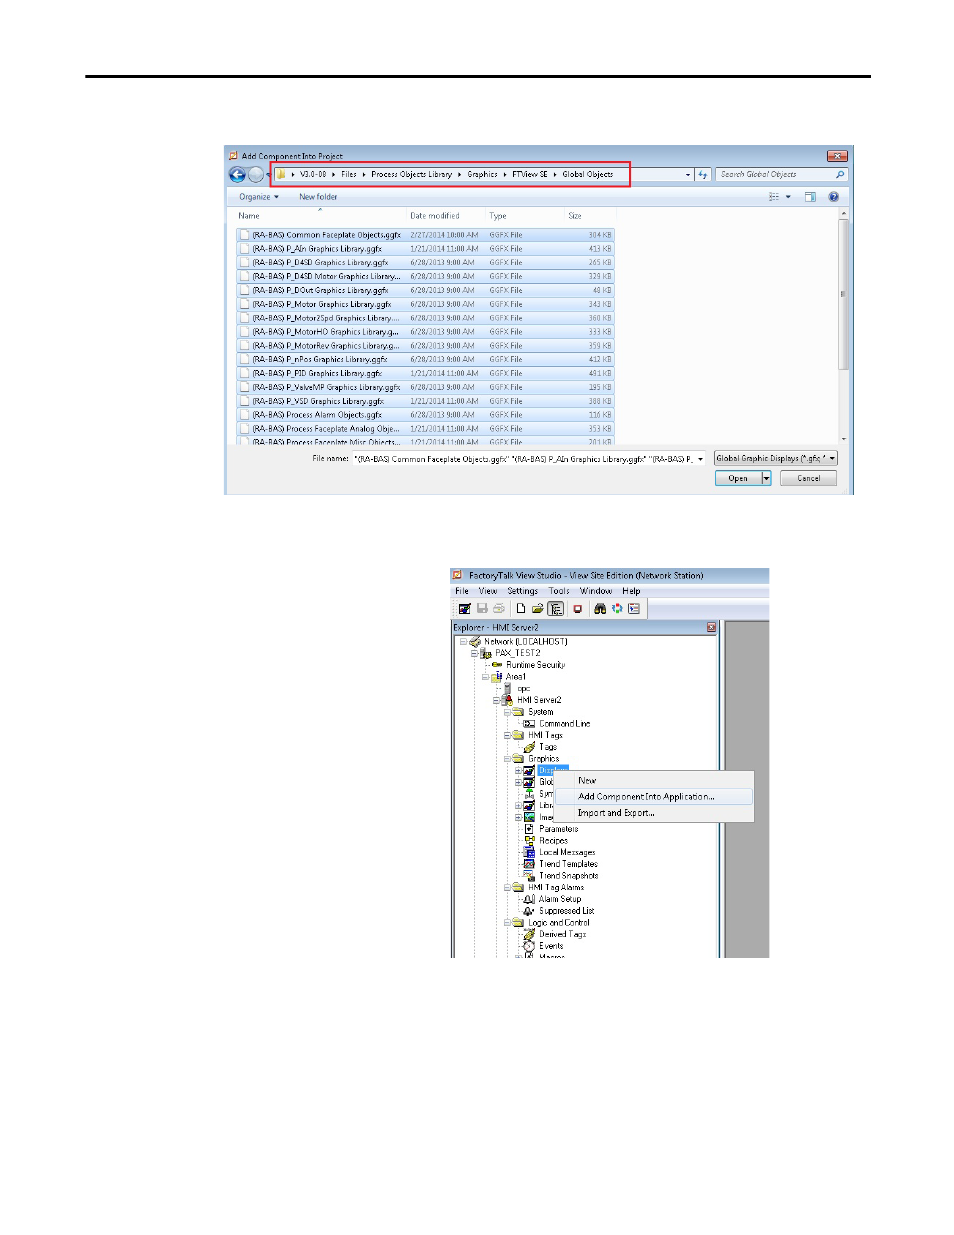The image size is (954, 1235).
Task: Collapse the Area1 node
Action: [x=486, y=677]
